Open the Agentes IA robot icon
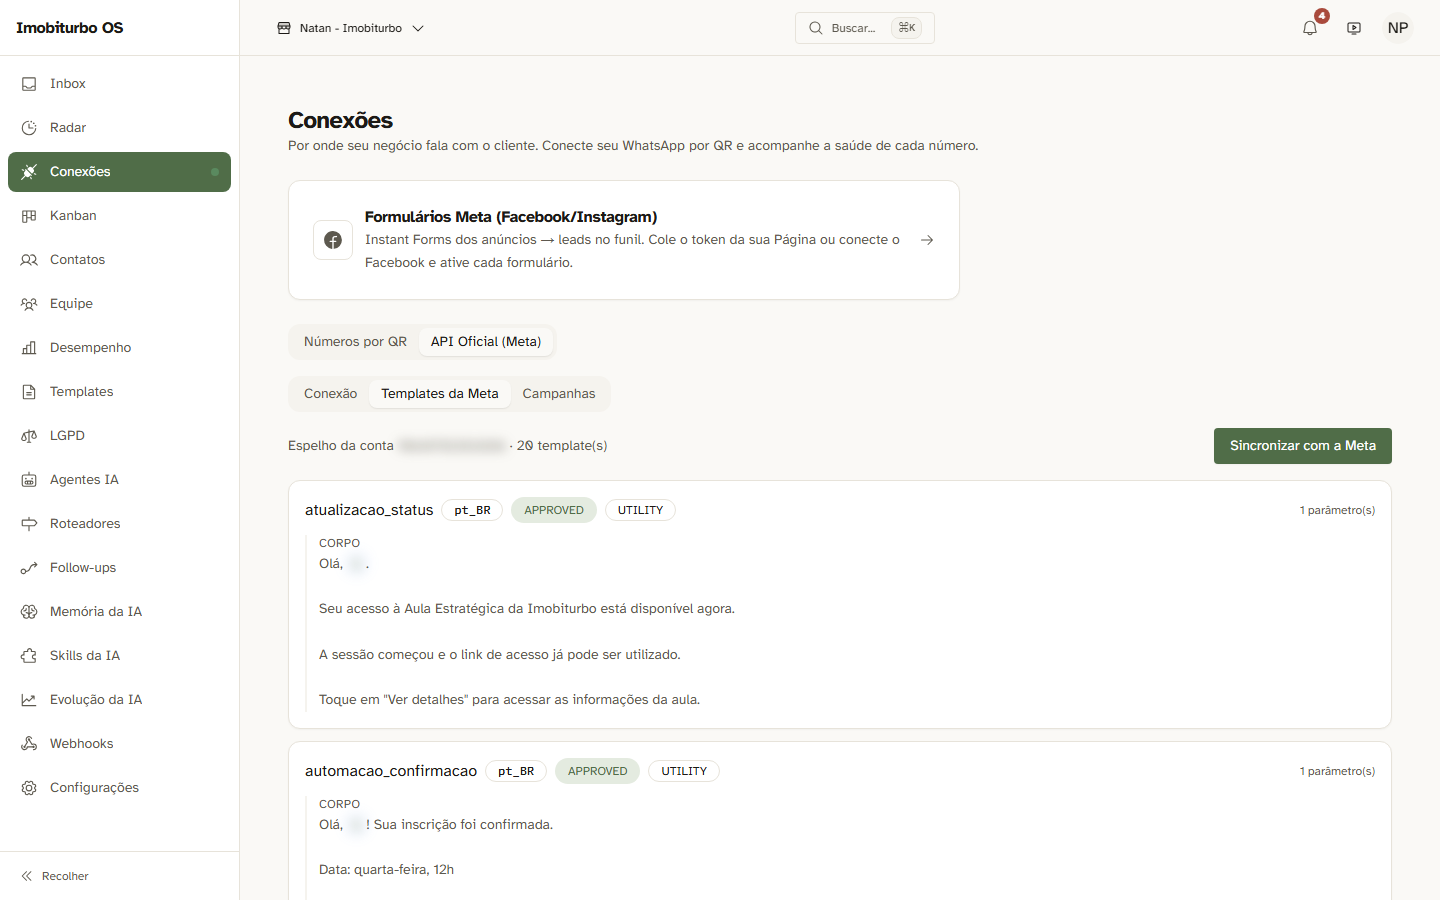Image resolution: width=1440 pixels, height=900 pixels. 29,480
